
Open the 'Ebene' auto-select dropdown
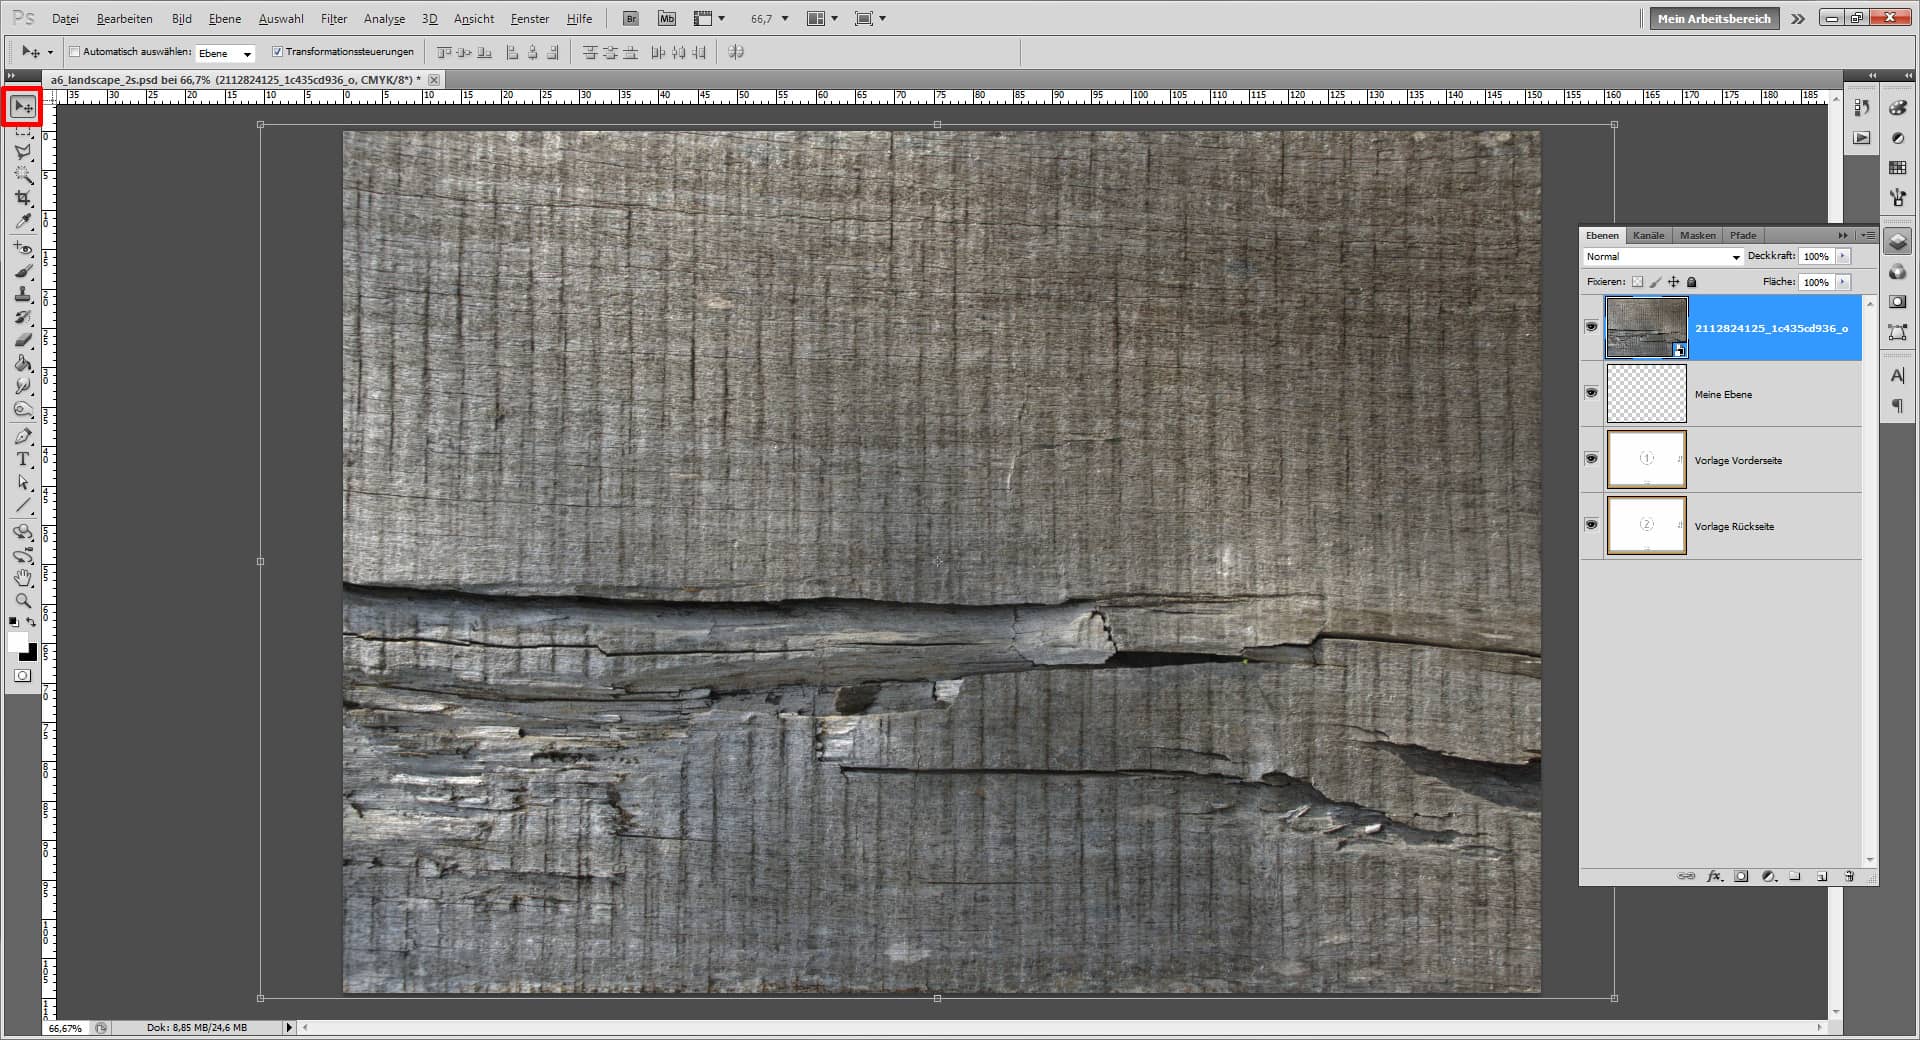pyautogui.click(x=225, y=53)
